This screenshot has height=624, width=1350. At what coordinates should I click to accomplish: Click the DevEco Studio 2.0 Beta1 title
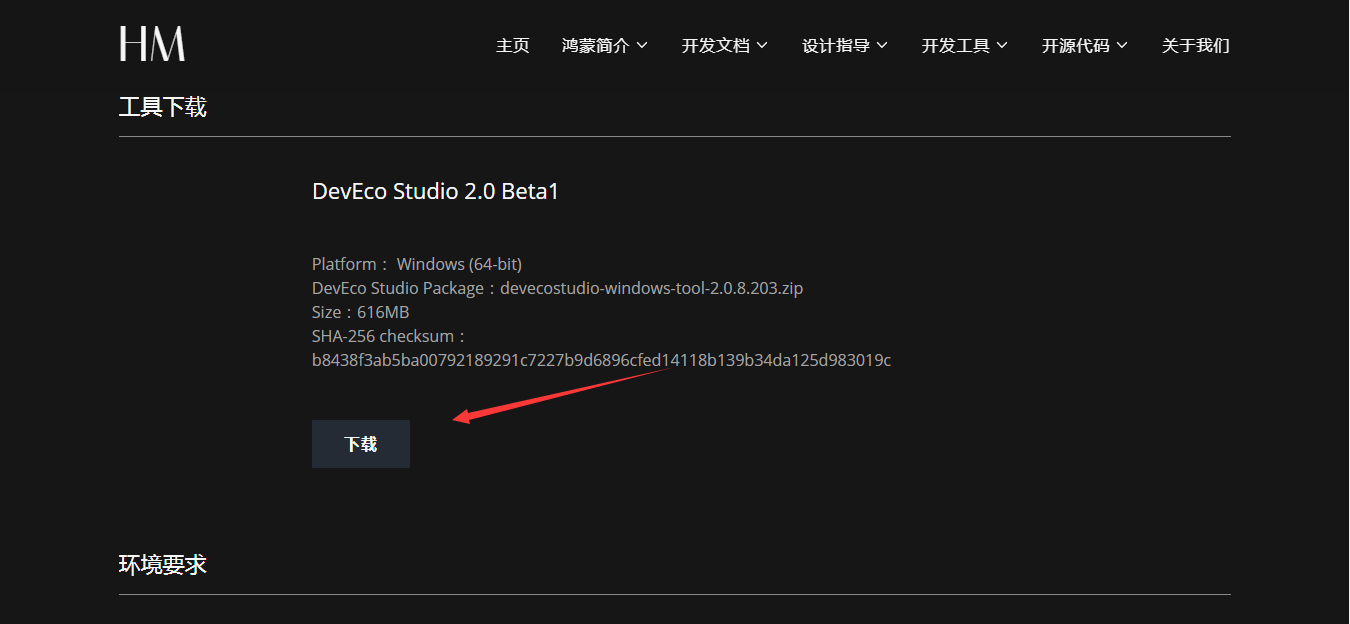click(436, 191)
